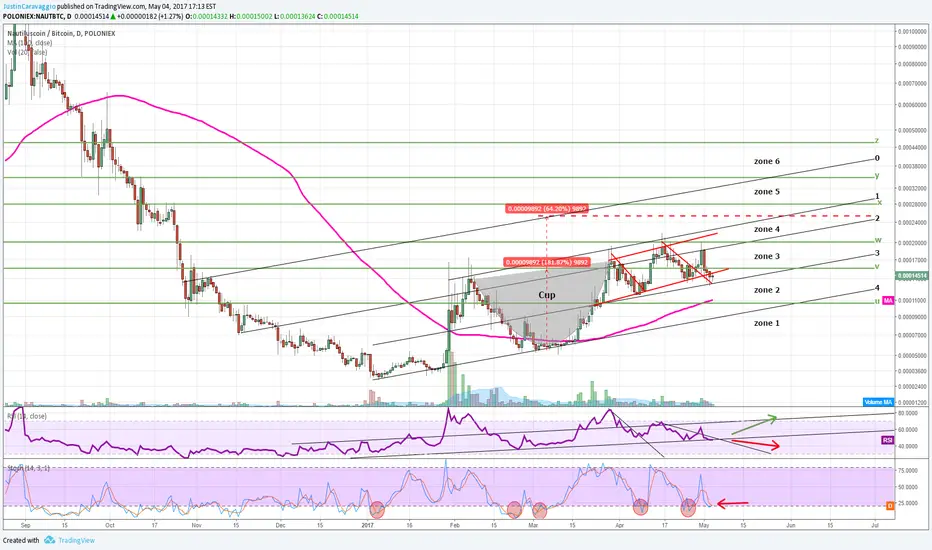Screen dimensions: 932x550
Task: Click the Dec date on time axis
Action: coord(281,526)
